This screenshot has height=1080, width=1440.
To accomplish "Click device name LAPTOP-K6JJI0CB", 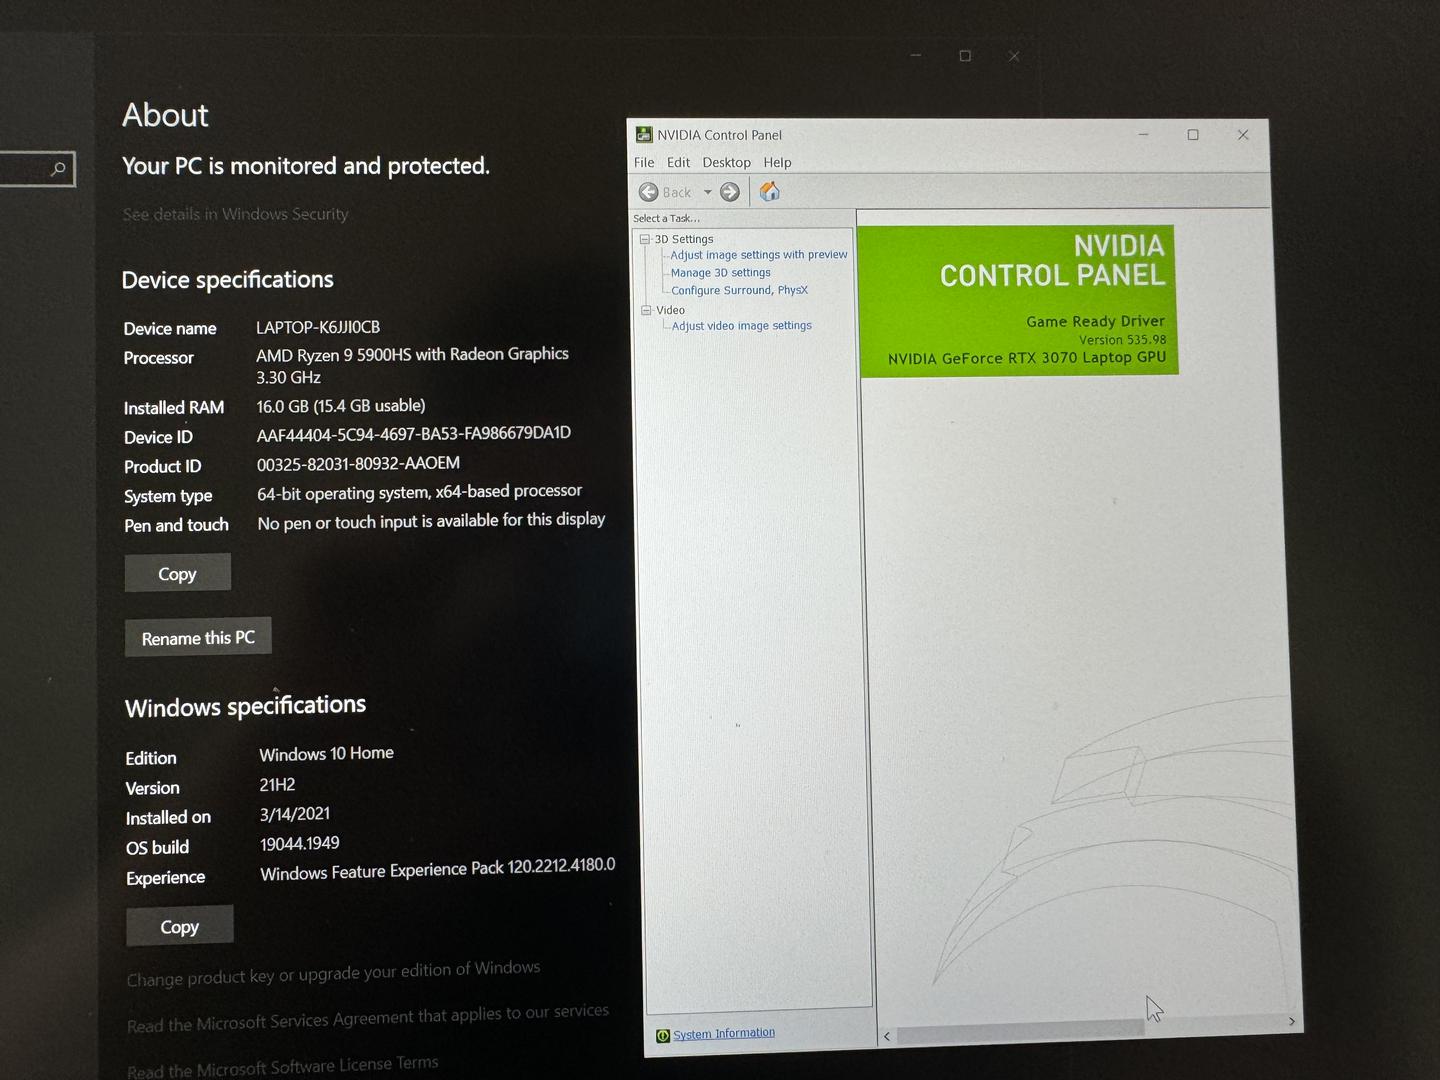I will [x=318, y=327].
